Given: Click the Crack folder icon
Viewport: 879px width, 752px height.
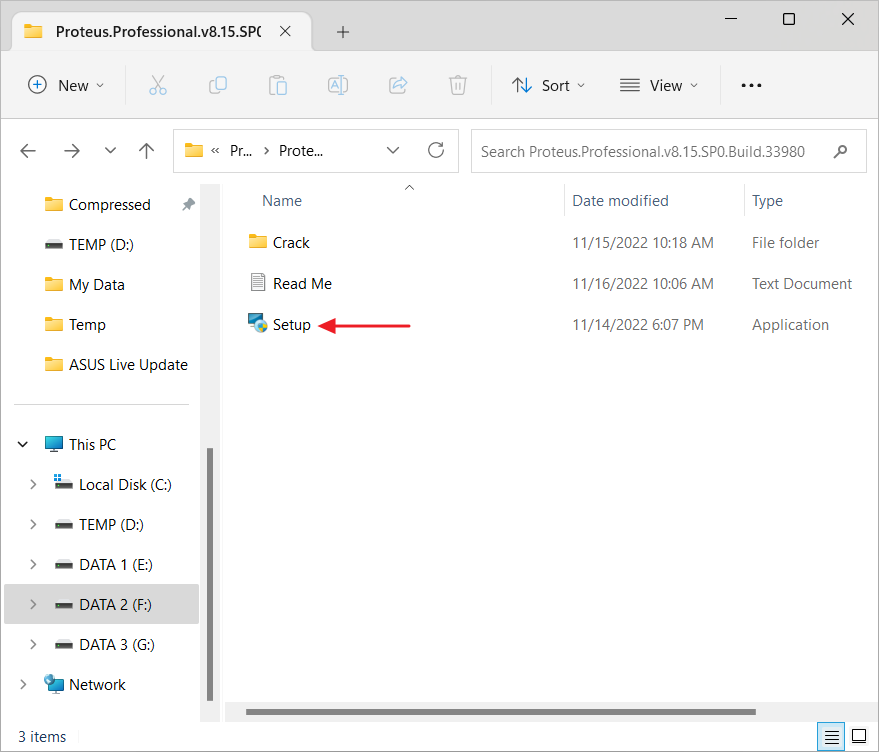Looking at the screenshot, I should coord(258,242).
